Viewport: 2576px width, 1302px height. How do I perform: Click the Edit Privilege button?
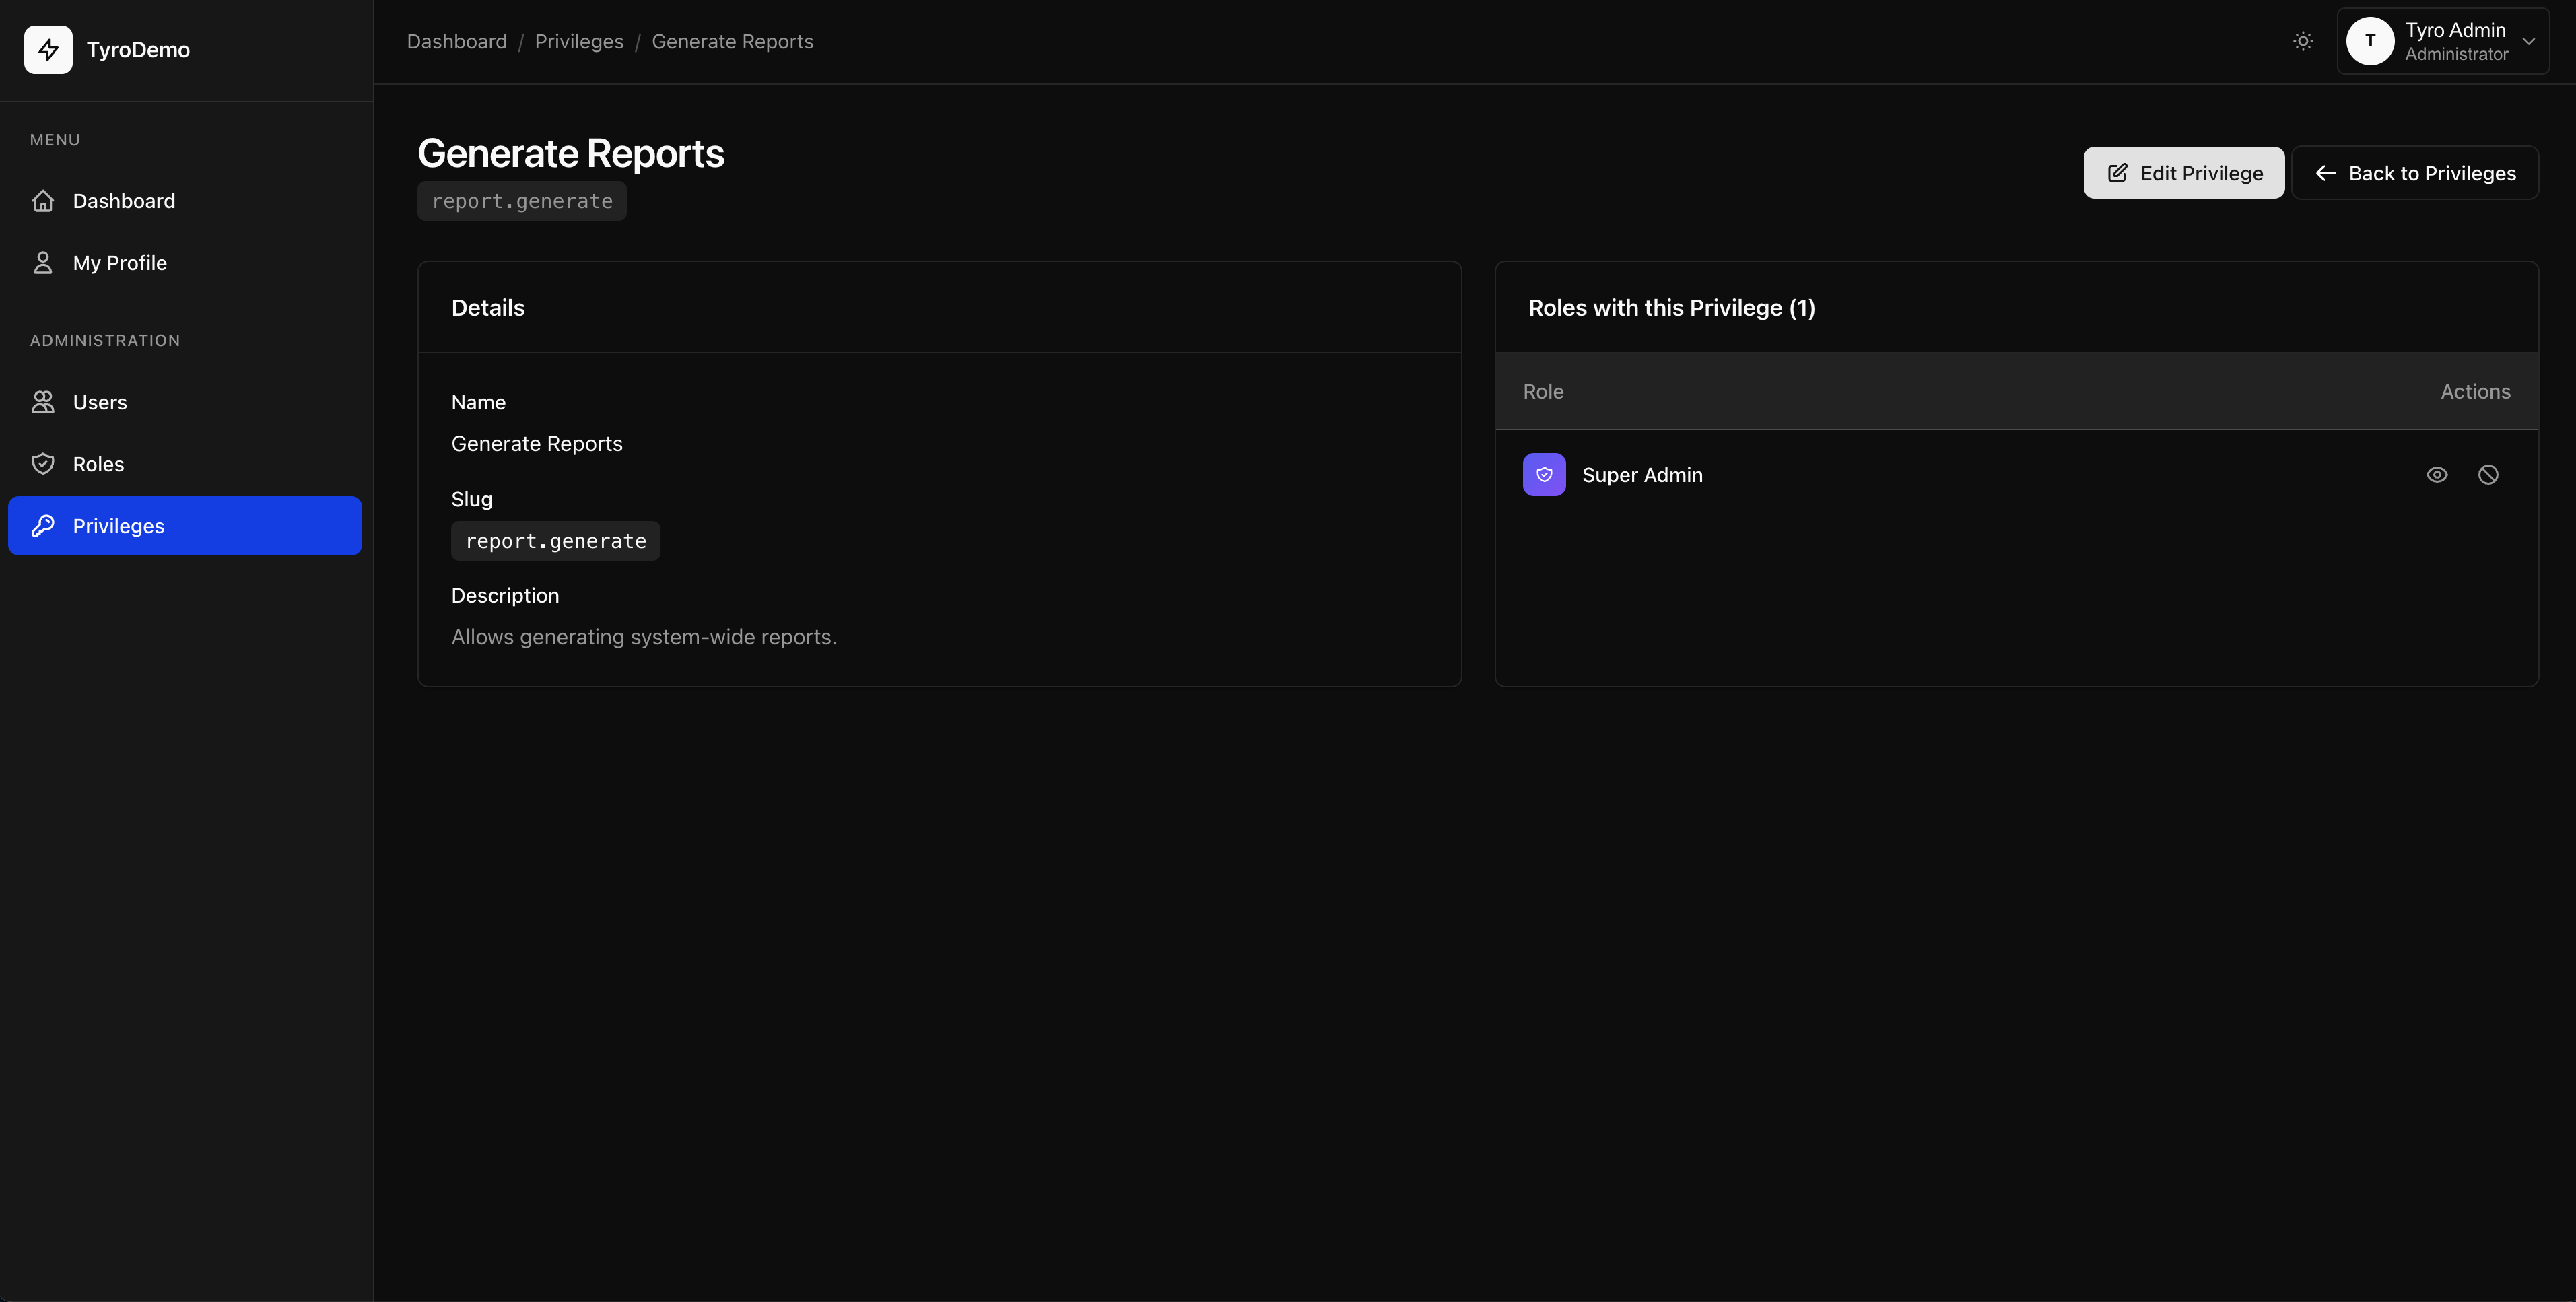[x=2184, y=173]
